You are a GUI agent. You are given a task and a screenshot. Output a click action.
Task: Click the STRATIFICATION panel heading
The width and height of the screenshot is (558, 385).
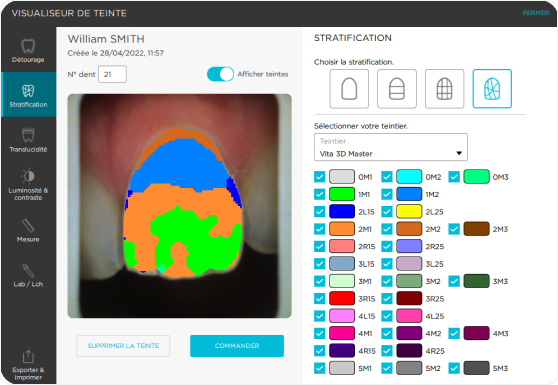(353, 38)
